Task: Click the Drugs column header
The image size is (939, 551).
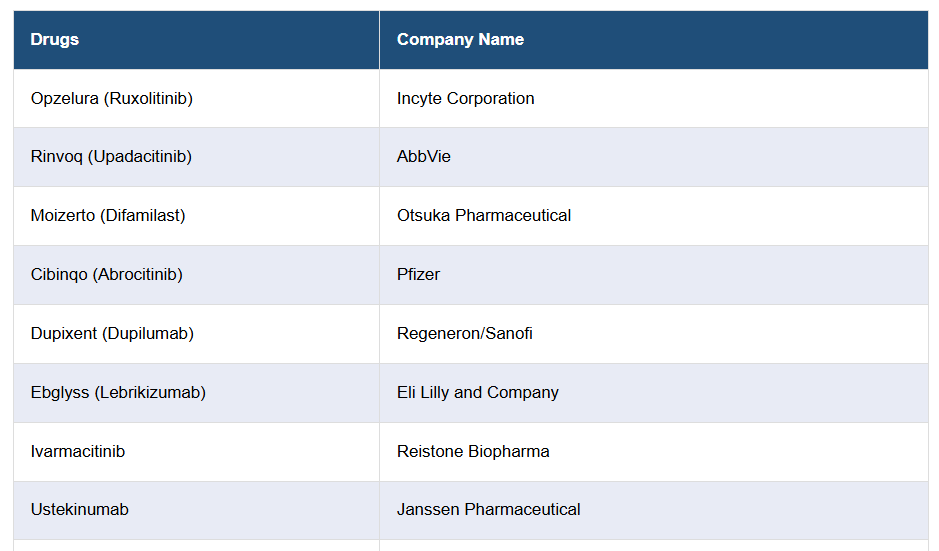Action: 55,40
